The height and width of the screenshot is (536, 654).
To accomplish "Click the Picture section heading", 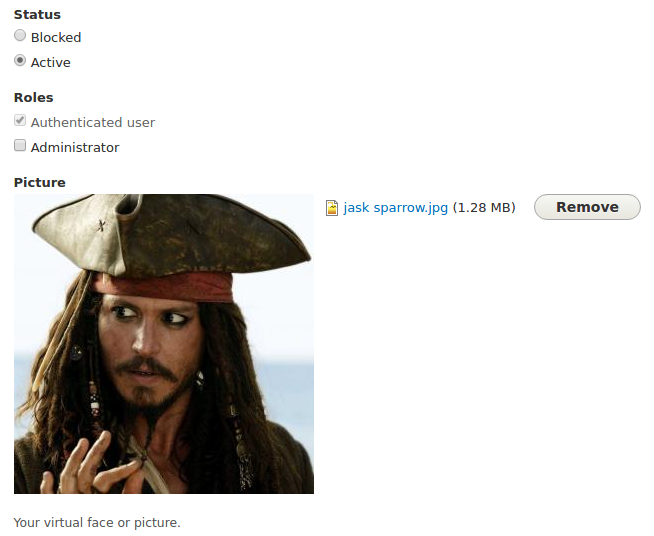I will pyautogui.click(x=40, y=183).
